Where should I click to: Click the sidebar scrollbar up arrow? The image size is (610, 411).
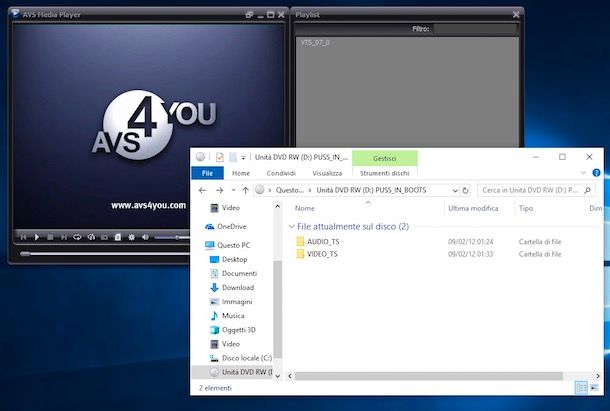(x=277, y=206)
